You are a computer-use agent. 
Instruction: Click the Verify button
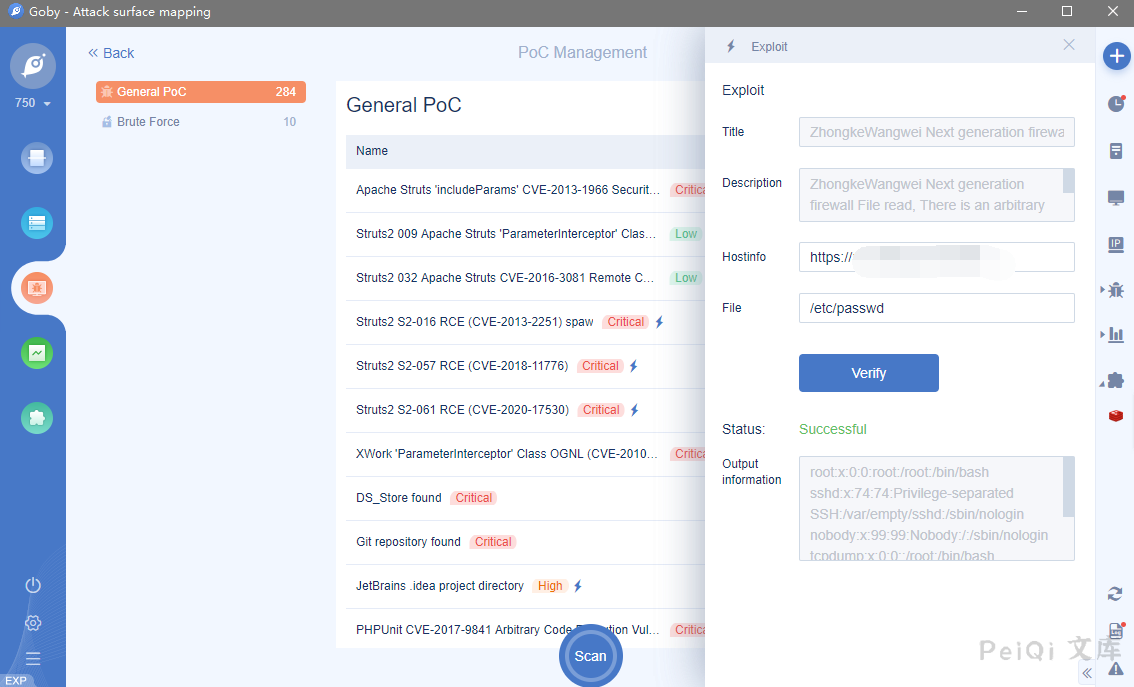[x=868, y=373]
